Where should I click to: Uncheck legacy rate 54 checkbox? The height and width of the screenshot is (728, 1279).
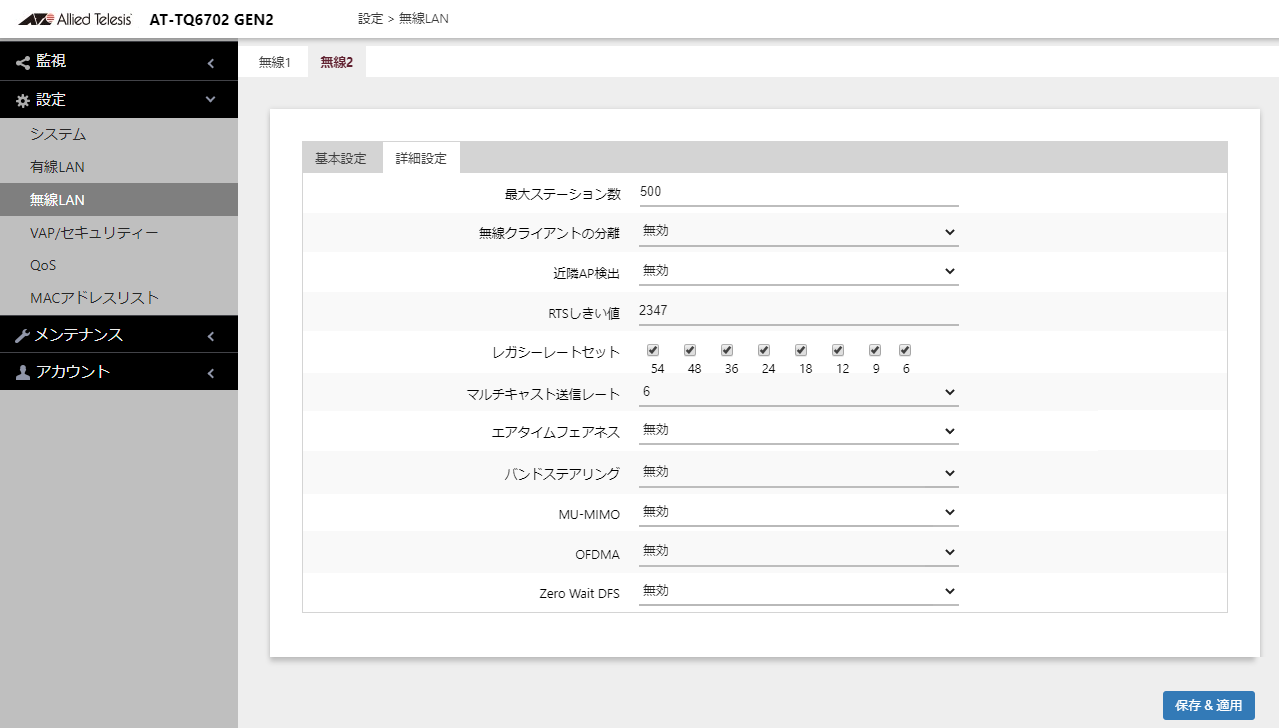[x=653, y=350]
